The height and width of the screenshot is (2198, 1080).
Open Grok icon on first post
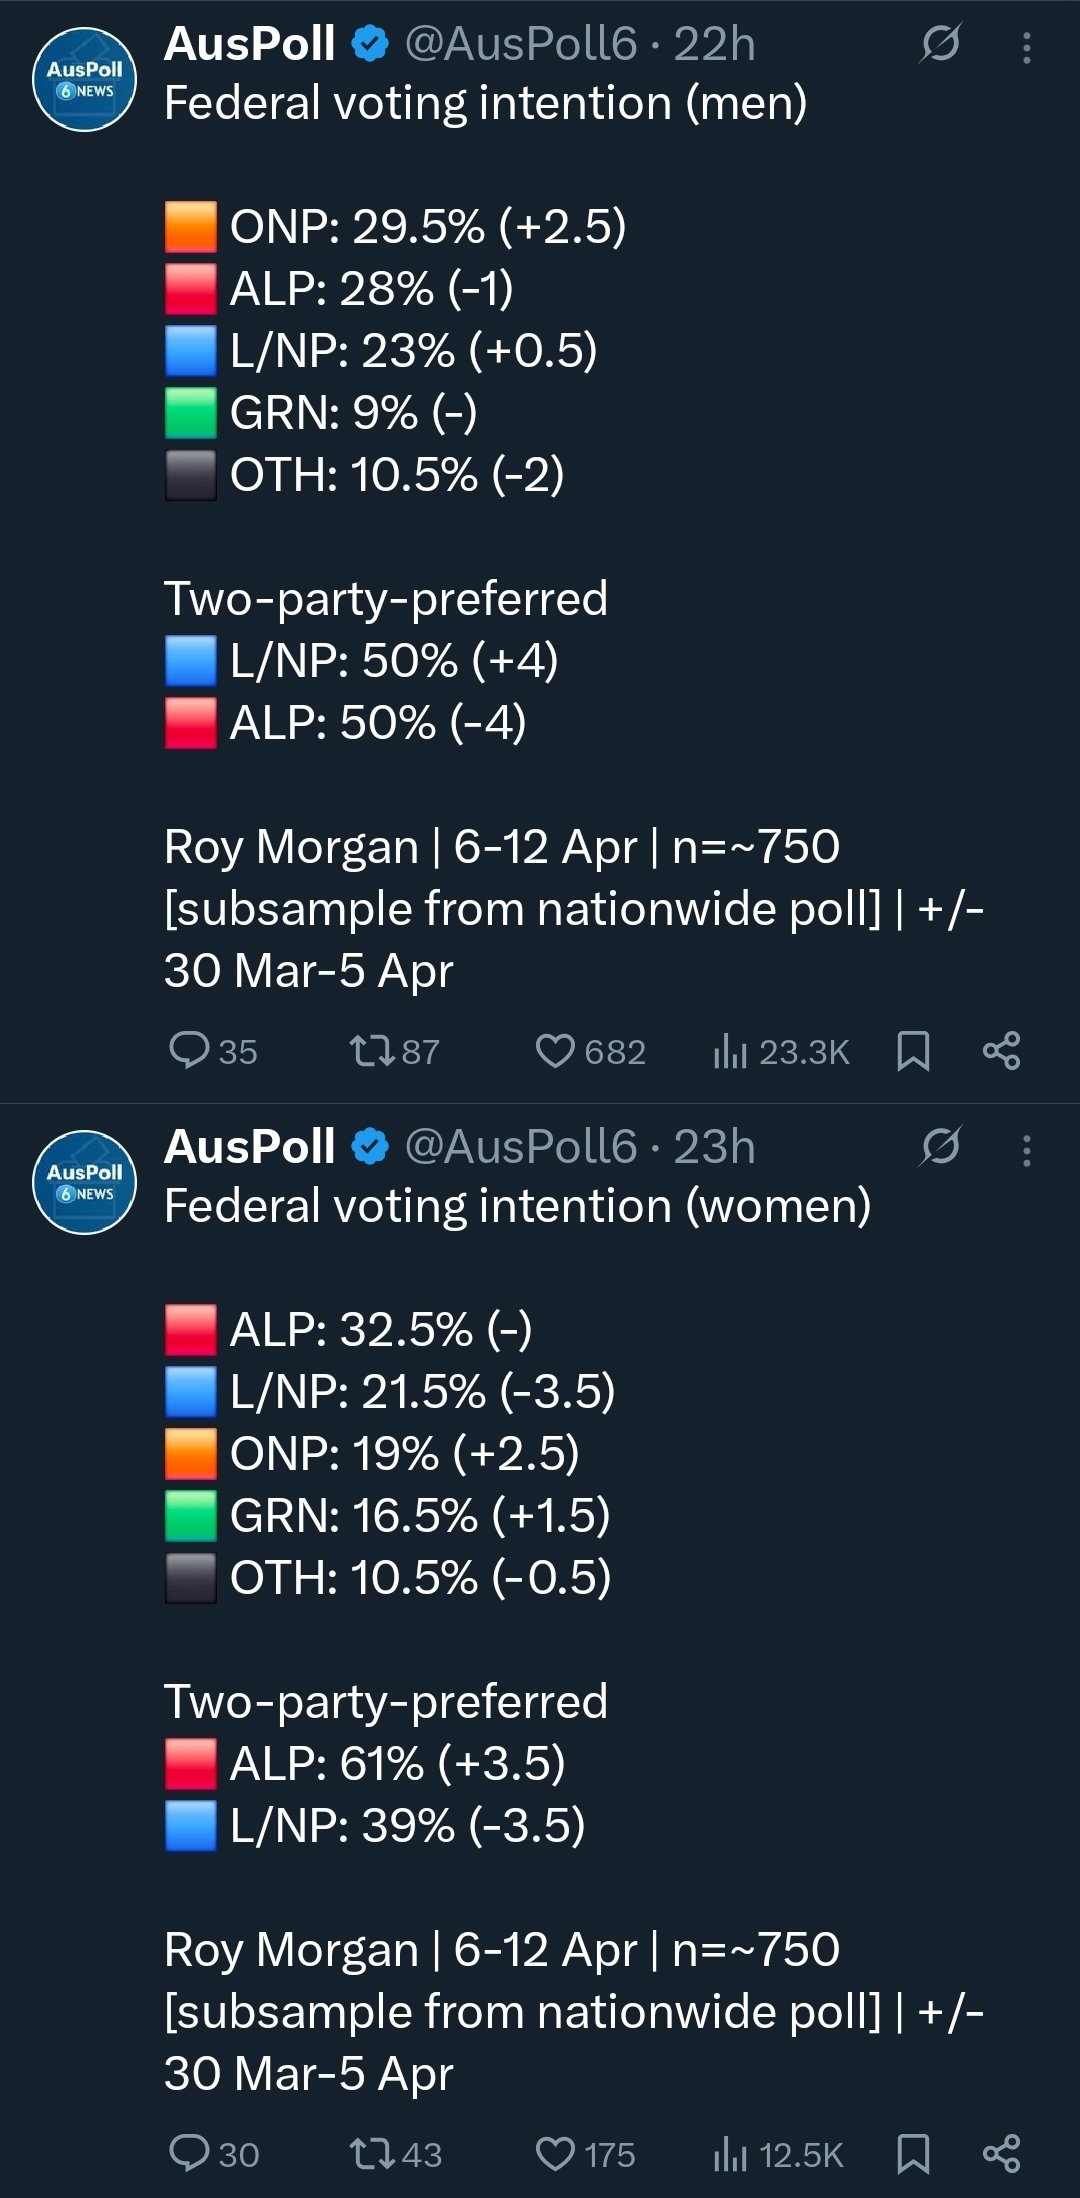(940, 44)
